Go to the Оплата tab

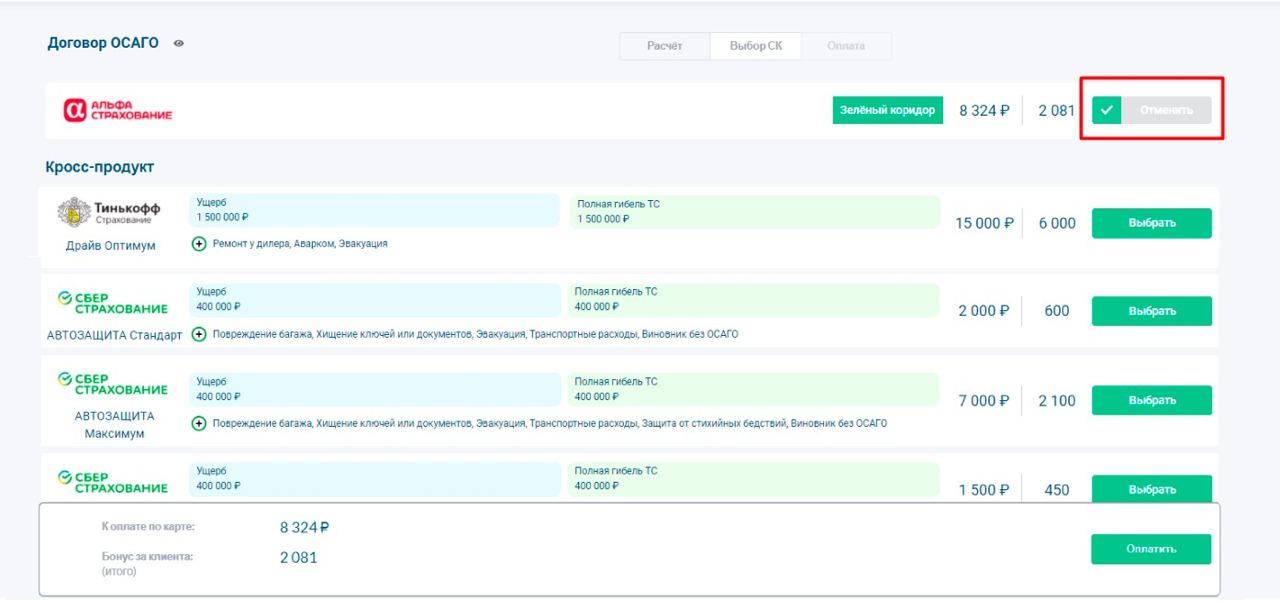[846, 46]
